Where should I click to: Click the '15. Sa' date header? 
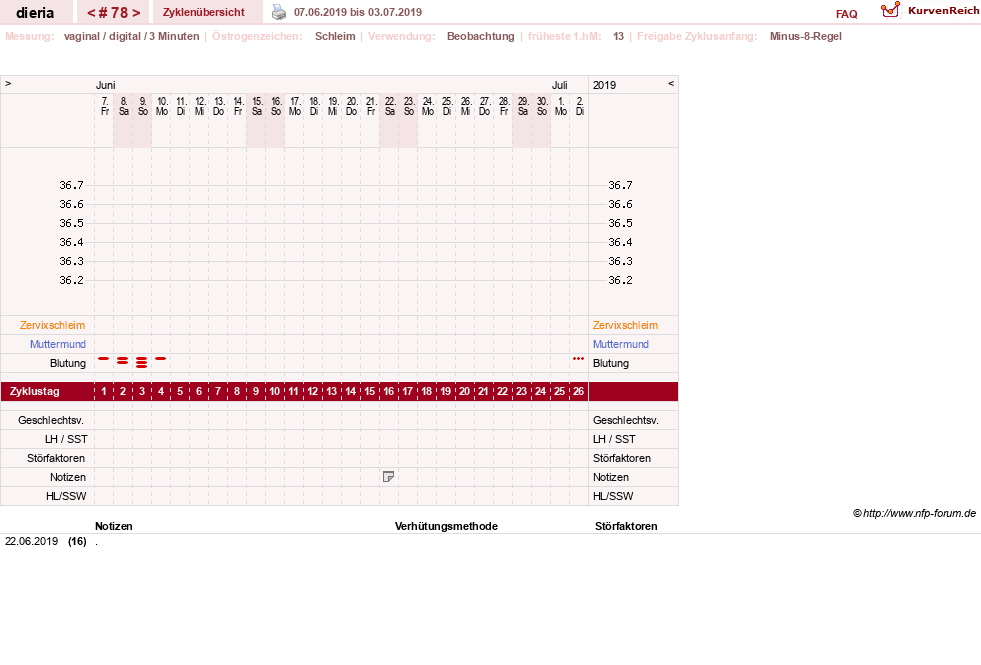[257, 106]
